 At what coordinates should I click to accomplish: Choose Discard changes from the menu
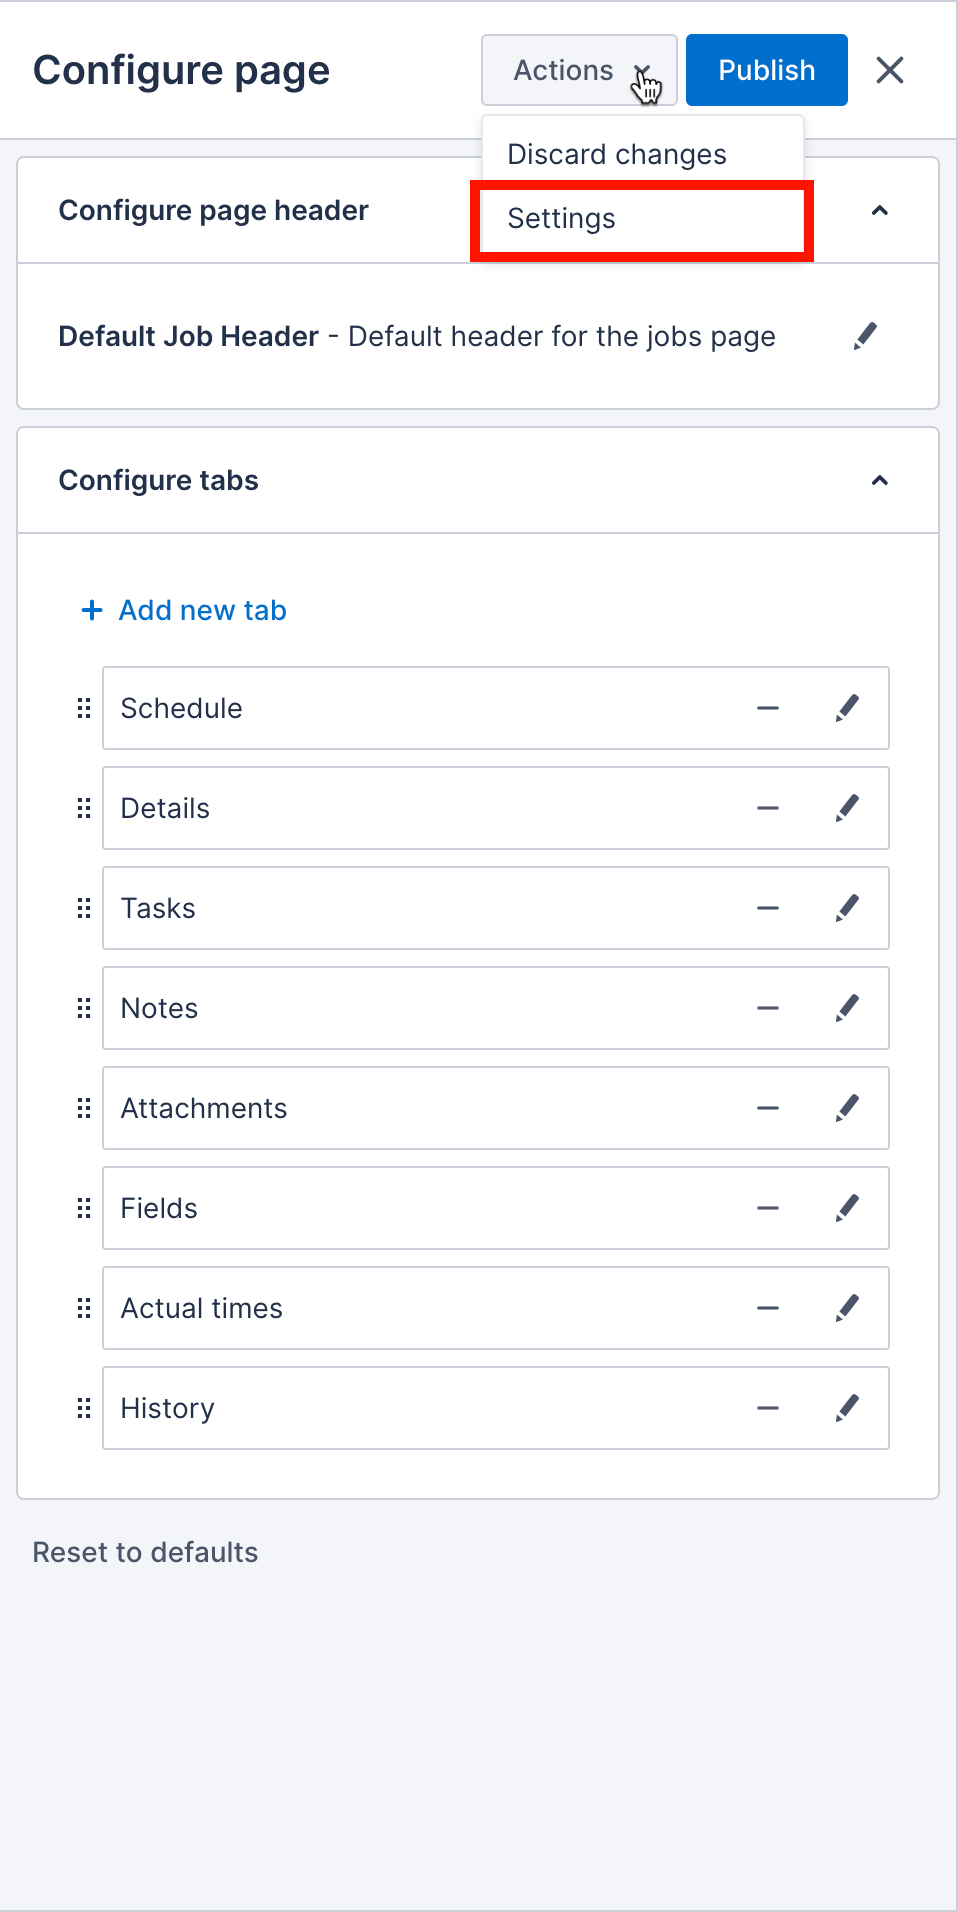pyautogui.click(x=616, y=153)
